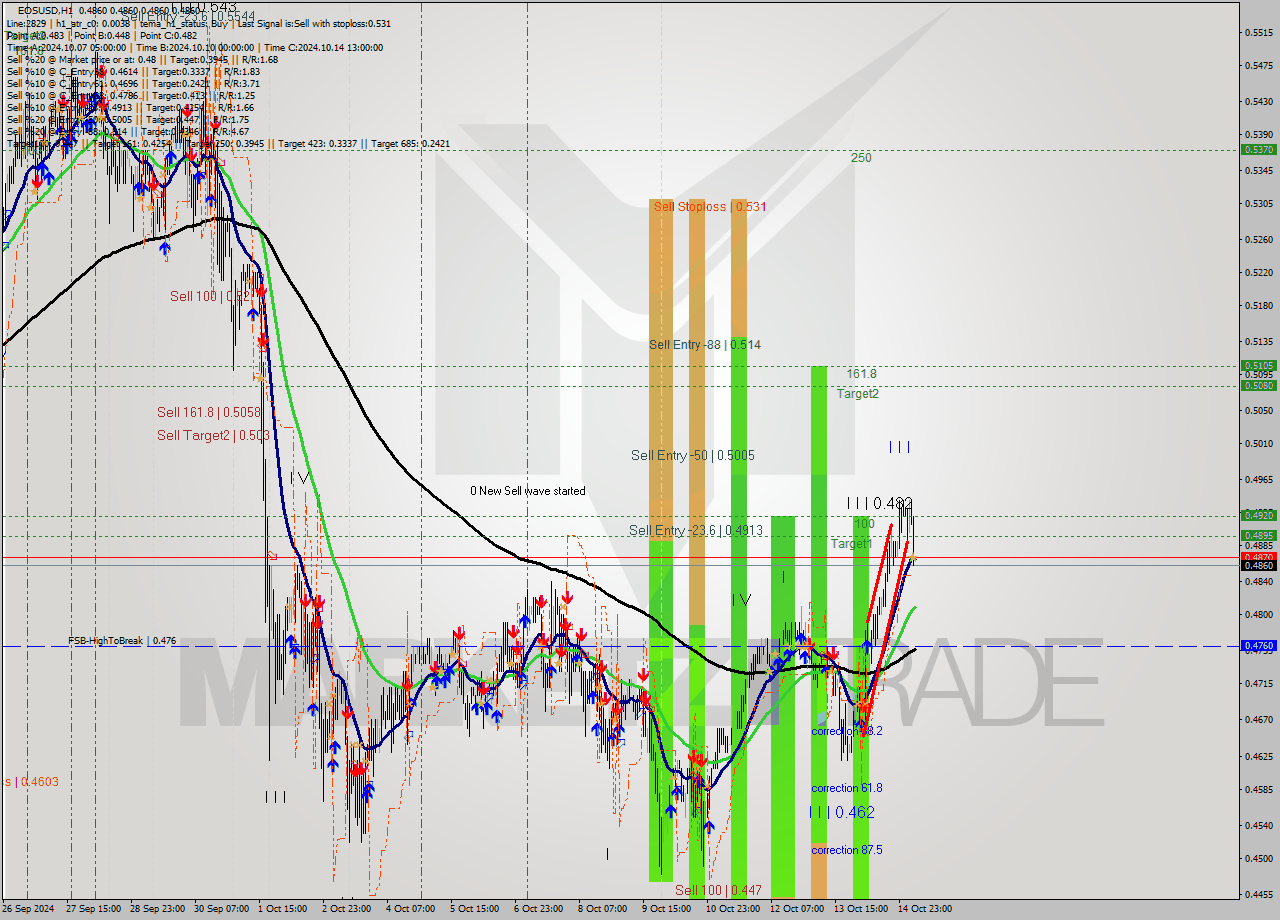Select the 'FSB-HighToBreak | 0.476' line label
Viewport: 1280px width, 920px height.
click(x=122, y=641)
